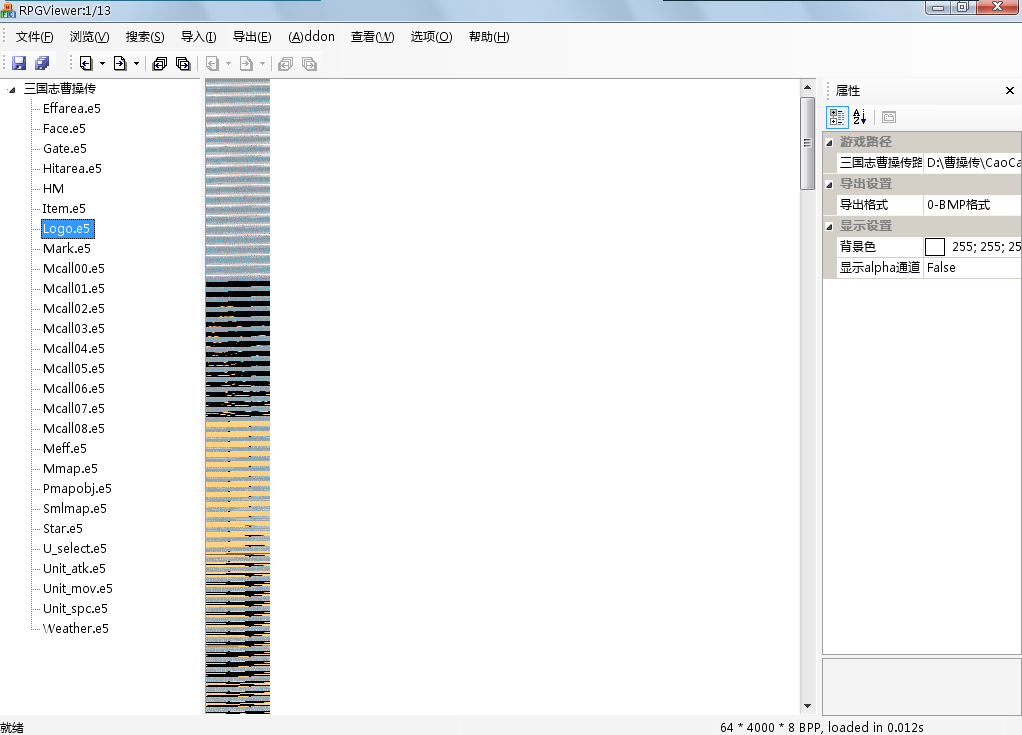Open the 导出(E) menu
The height and width of the screenshot is (735, 1022).
point(251,37)
